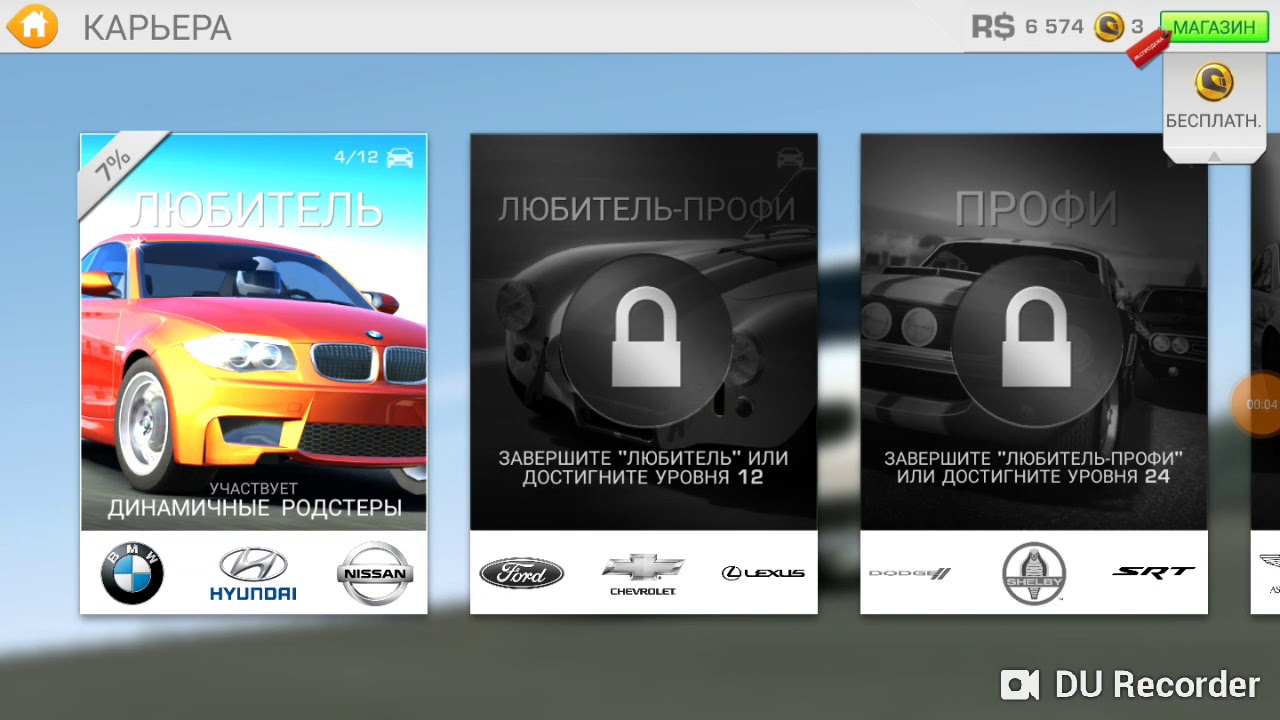Viewport: 1280px width, 720px height.
Task: Tap the padlock on the ПРОФИ card
Action: tap(1036, 339)
